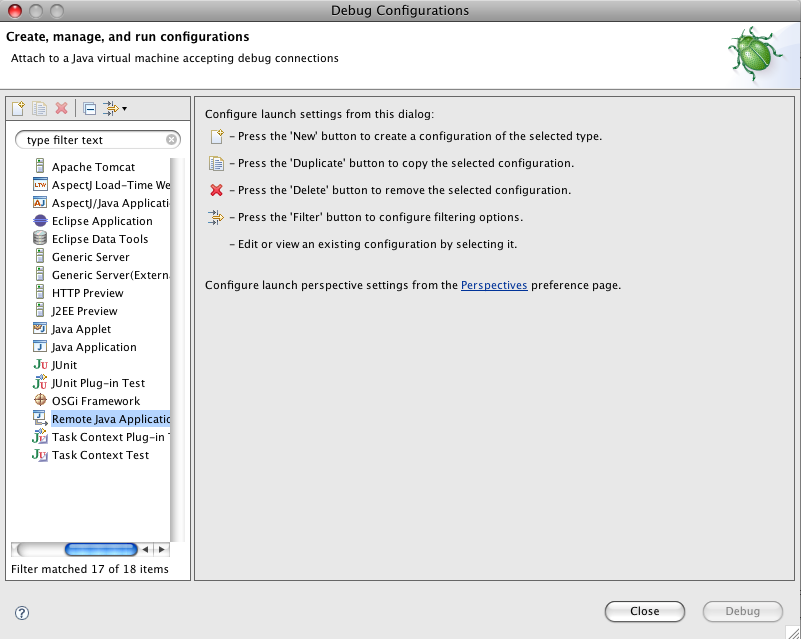Select the Generic Server(External) icon
This screenshot has height=639, width=801.
(x=40, y=274)
